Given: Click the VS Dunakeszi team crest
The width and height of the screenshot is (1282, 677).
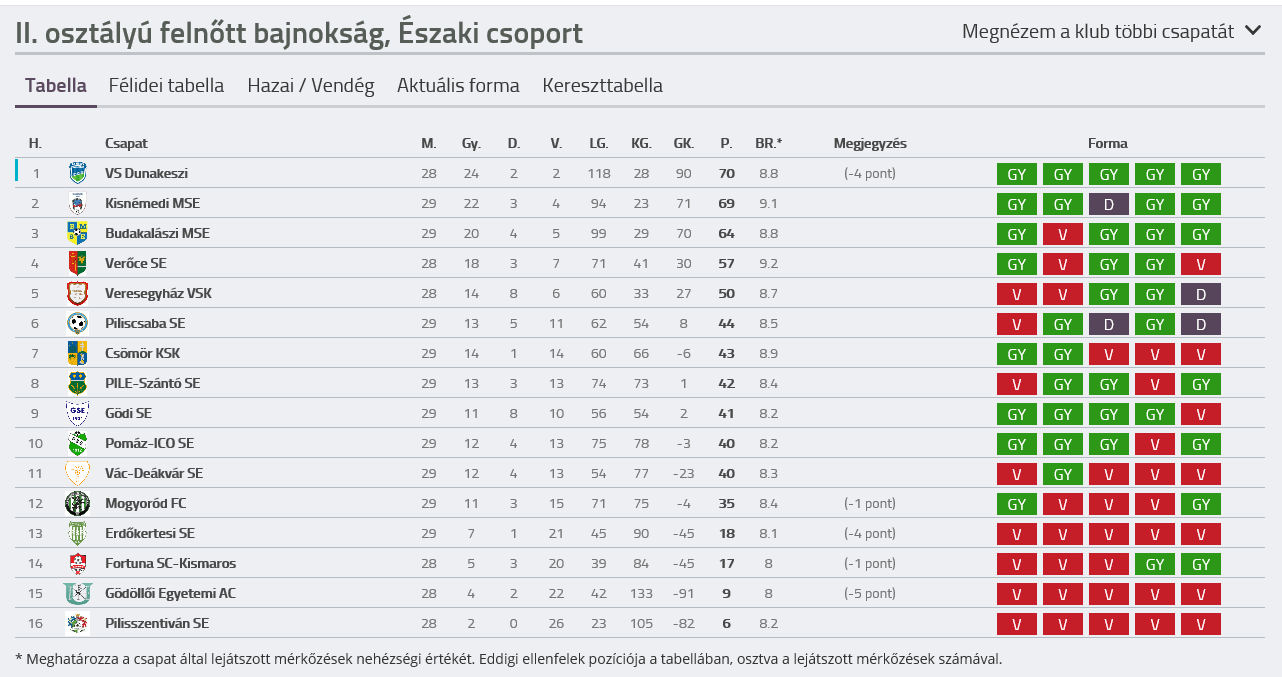Looking at the screenshot, I should pyautogui.click(x=77, y=173).
